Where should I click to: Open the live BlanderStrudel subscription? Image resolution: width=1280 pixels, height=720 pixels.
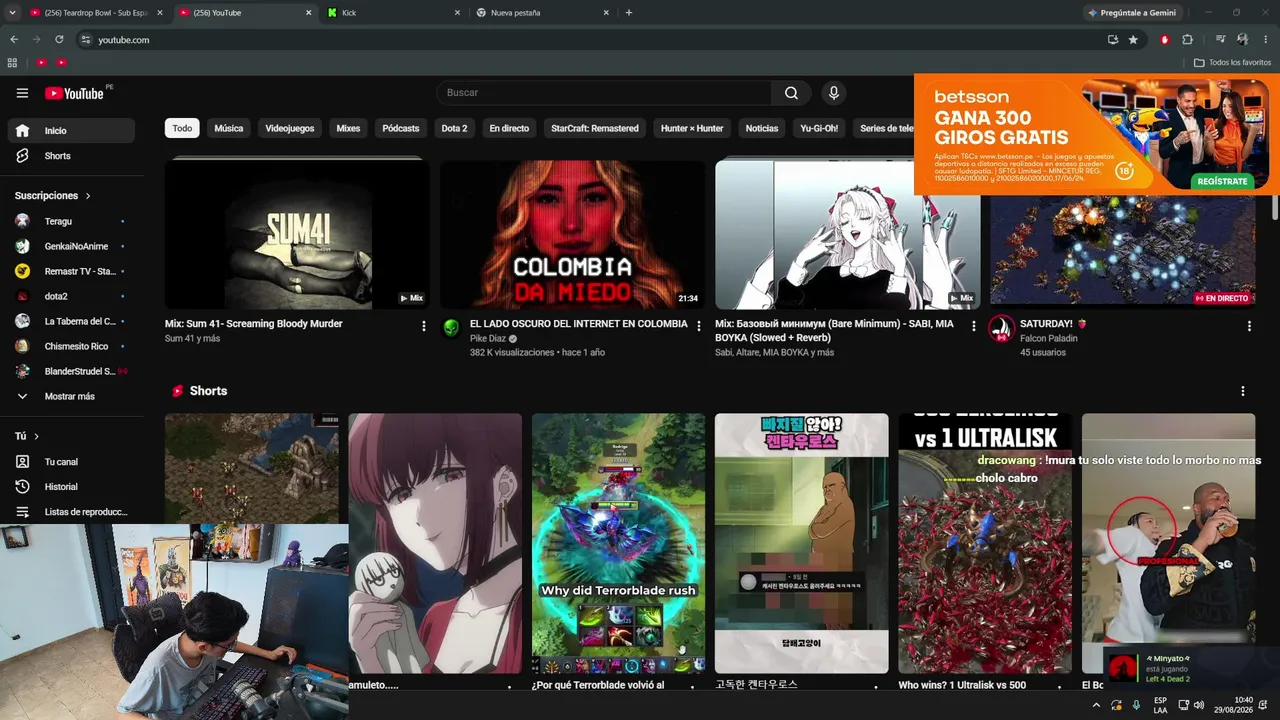[71, 371]
